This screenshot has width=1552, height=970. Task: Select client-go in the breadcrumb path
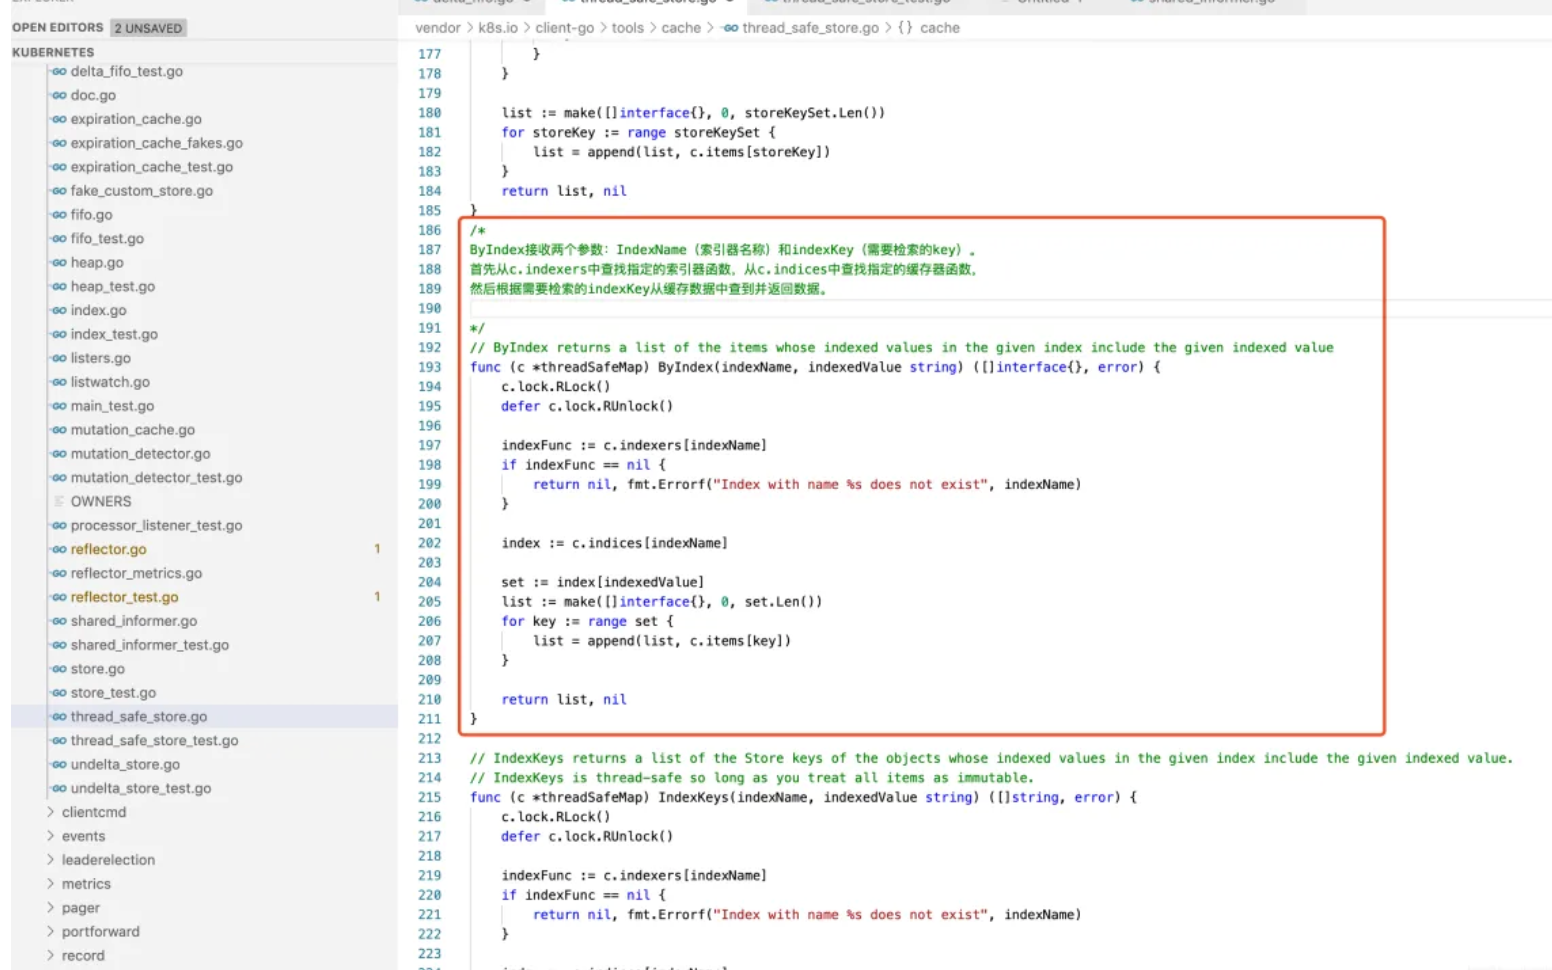click(x=564, y=28)
